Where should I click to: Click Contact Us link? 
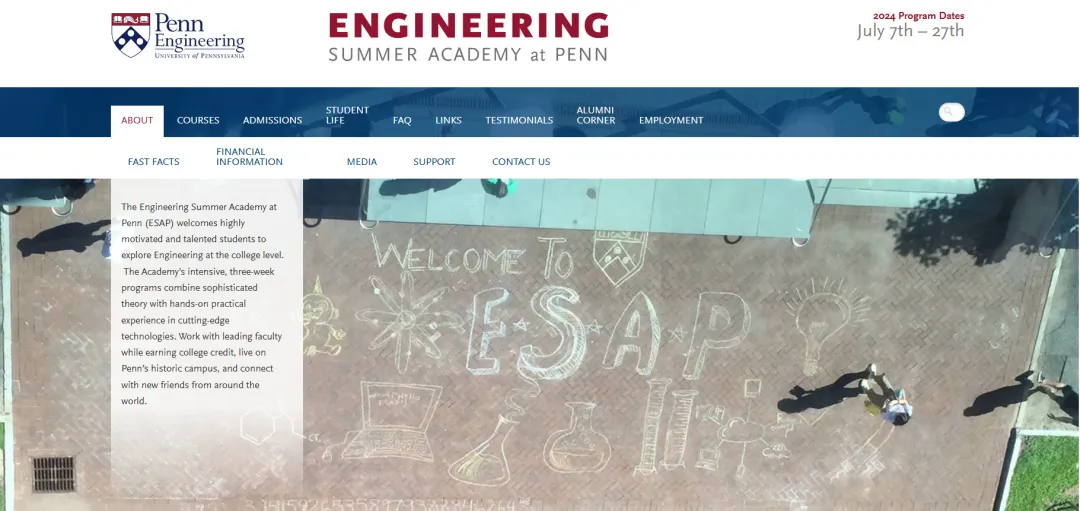click(x=521, y=162)
